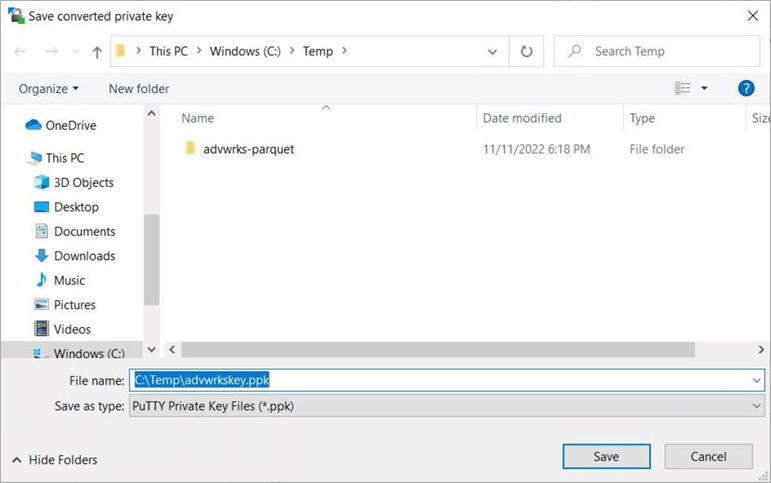The image size is (771, 483).
Task: Open the Organize dropdown menu
Action: [x=48, y=89]
